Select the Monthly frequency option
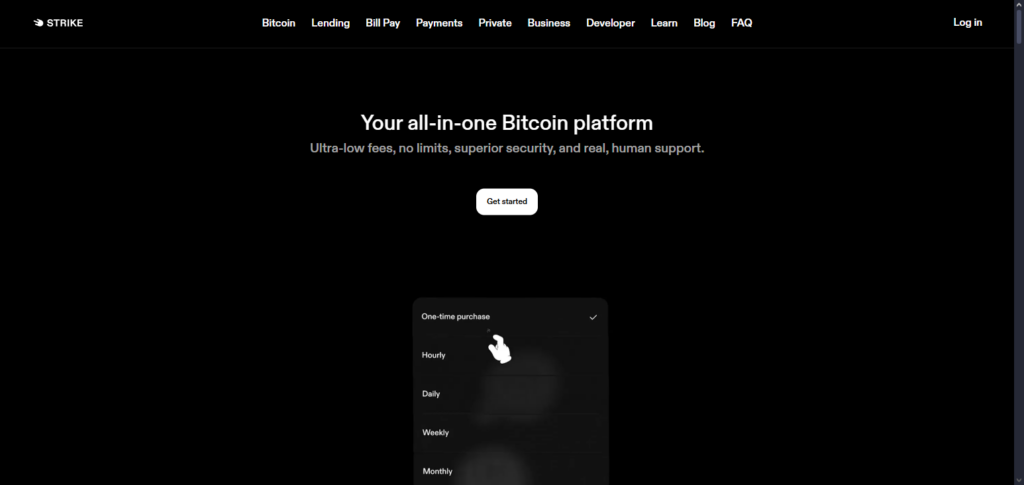This screenshot has width=1024, height=485. [510, 471]
